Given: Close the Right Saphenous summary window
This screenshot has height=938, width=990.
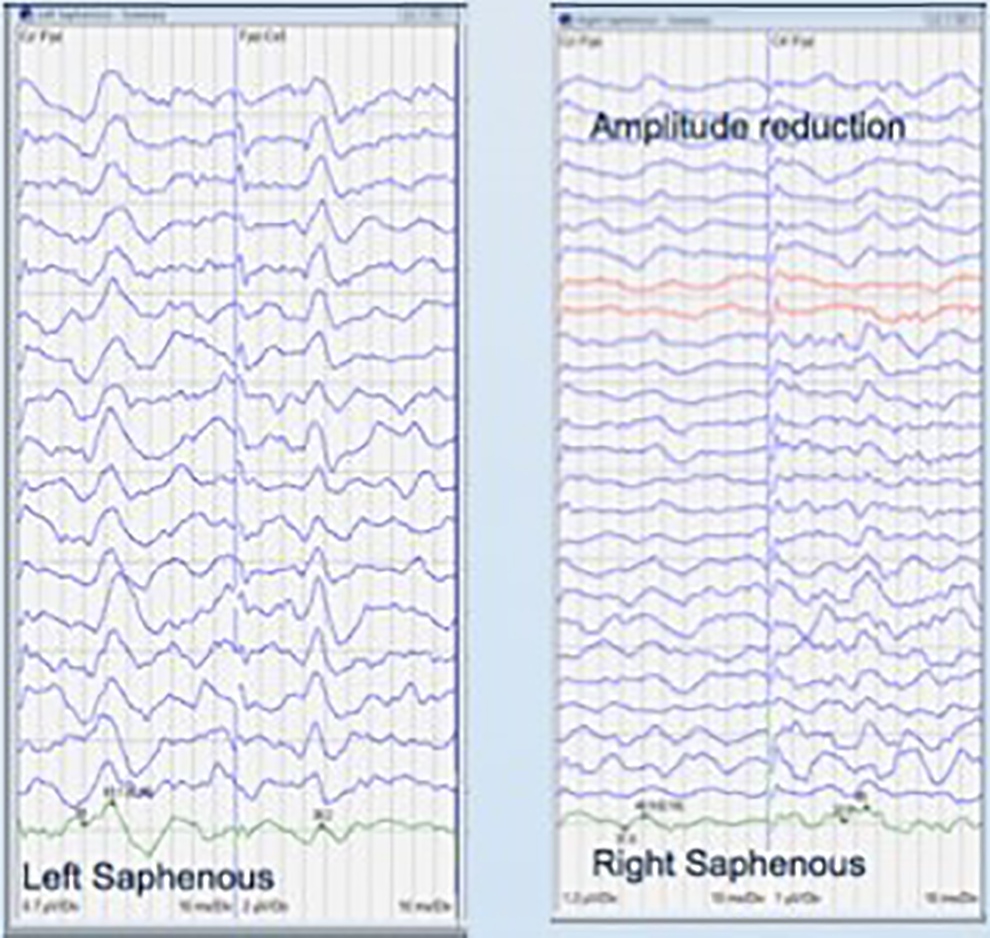Looking at the screenshot, I should (976, 20).
